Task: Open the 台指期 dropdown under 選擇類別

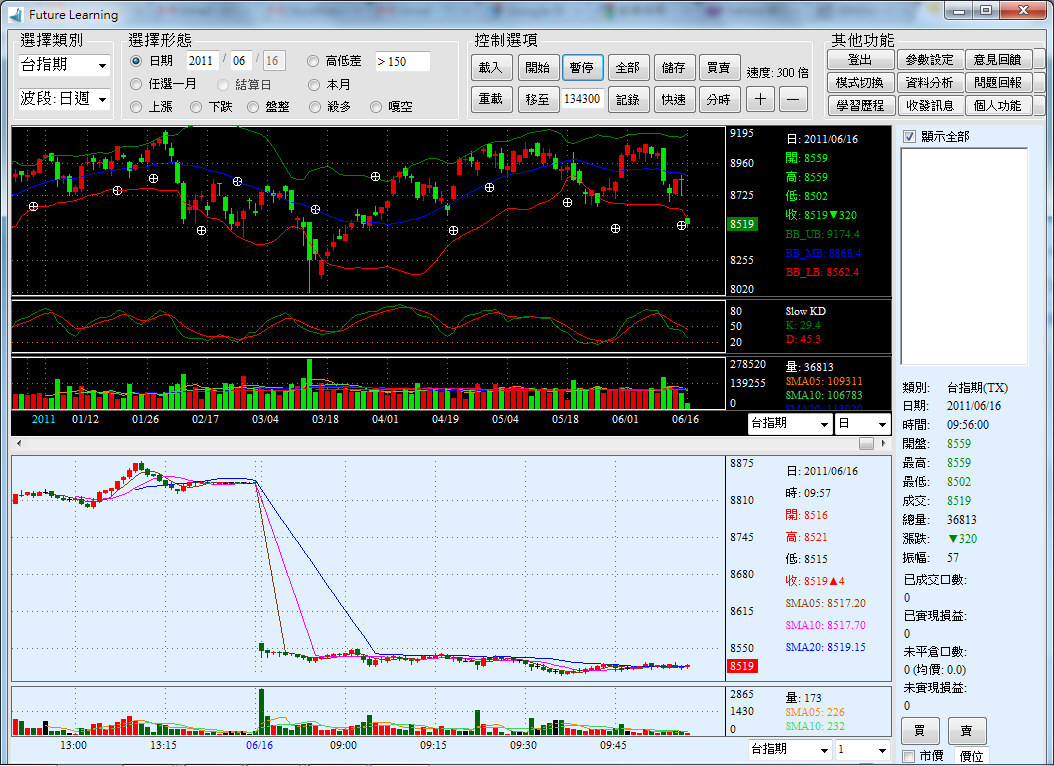Action: pyautogui.click(x=64, y=65)
